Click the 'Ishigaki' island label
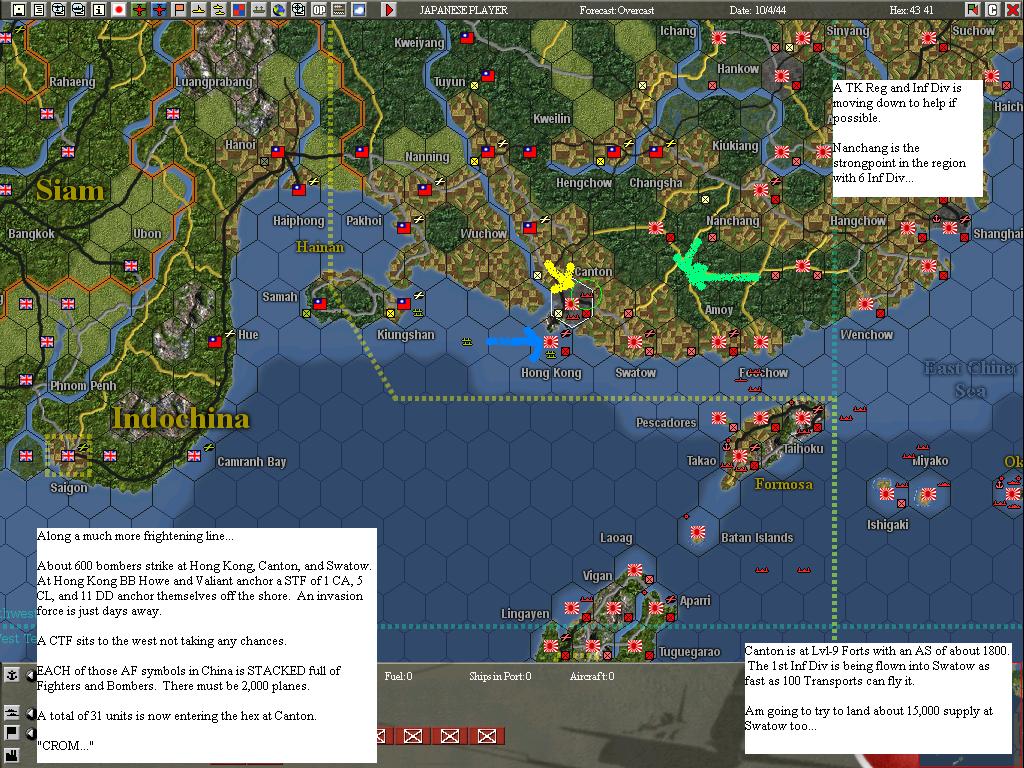 coord(888,525)
